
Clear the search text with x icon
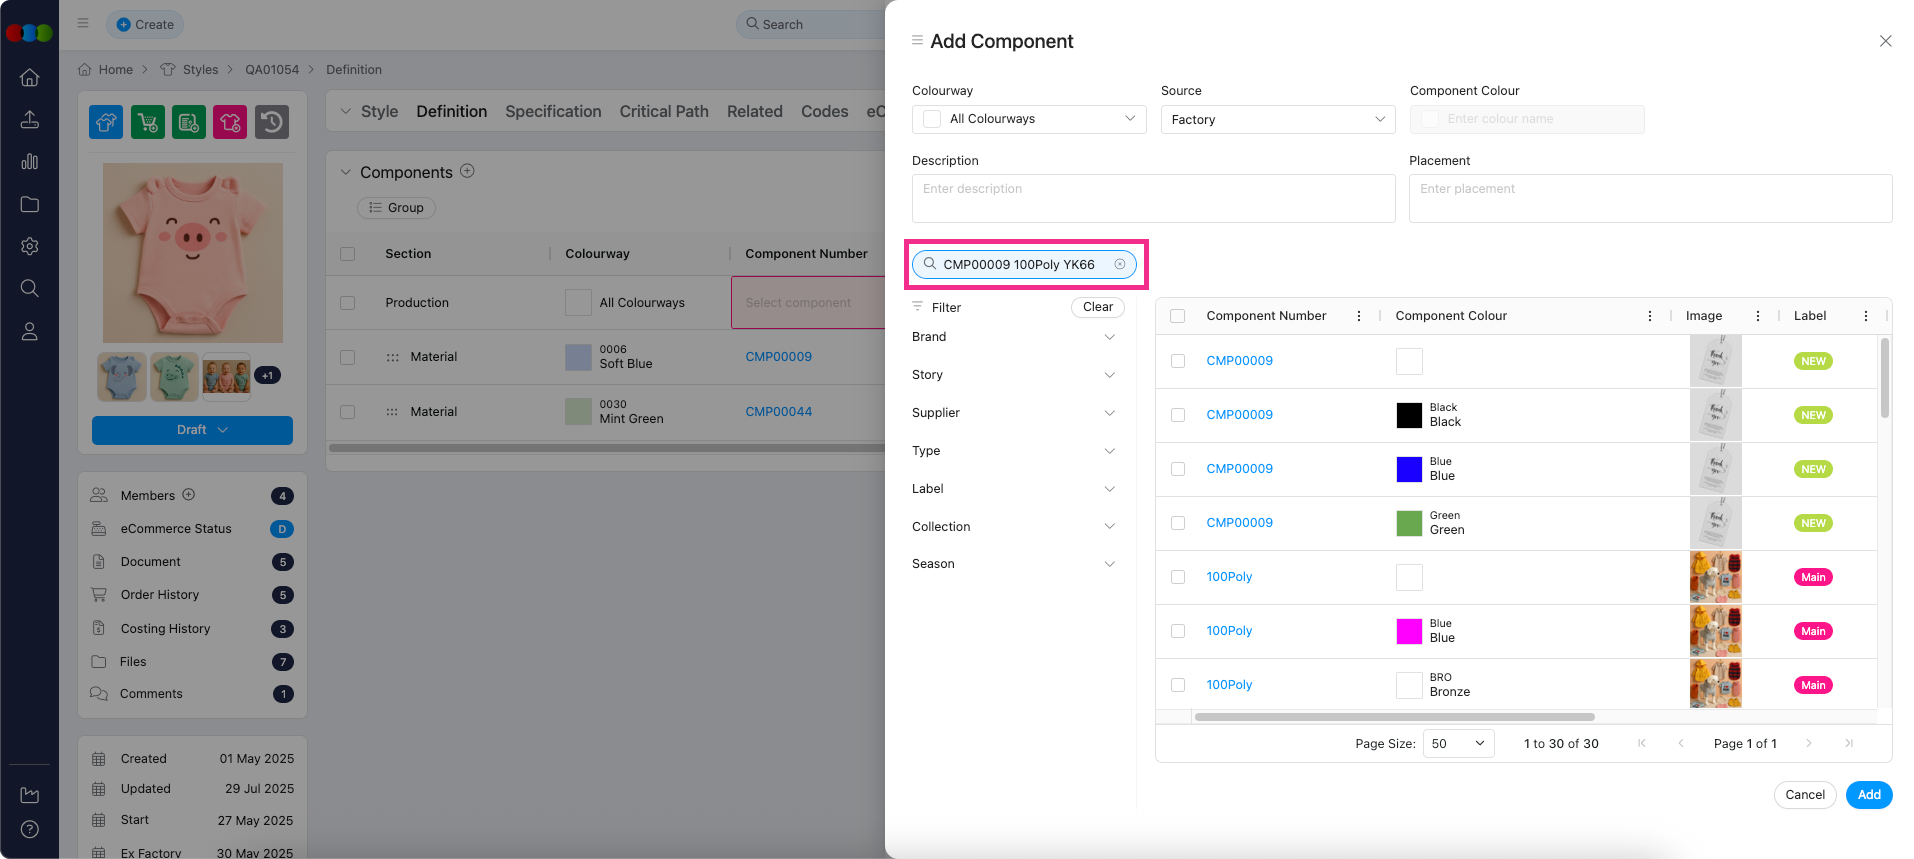(x=1120, y=264)
